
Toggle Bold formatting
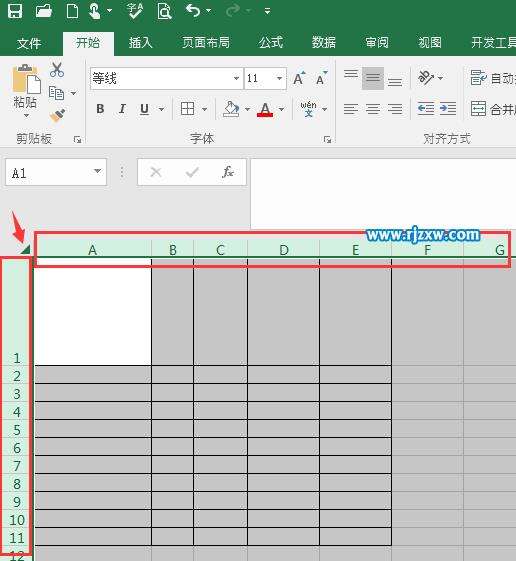[x=100, y=109]
